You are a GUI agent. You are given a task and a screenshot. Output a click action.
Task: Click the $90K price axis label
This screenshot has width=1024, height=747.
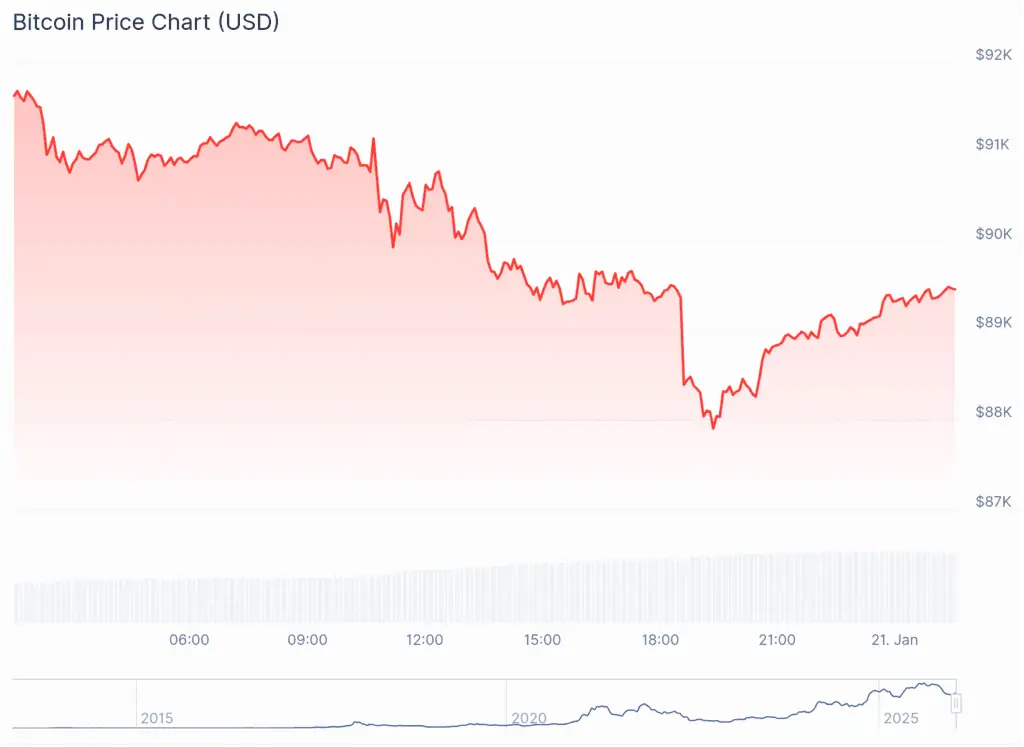993,234
